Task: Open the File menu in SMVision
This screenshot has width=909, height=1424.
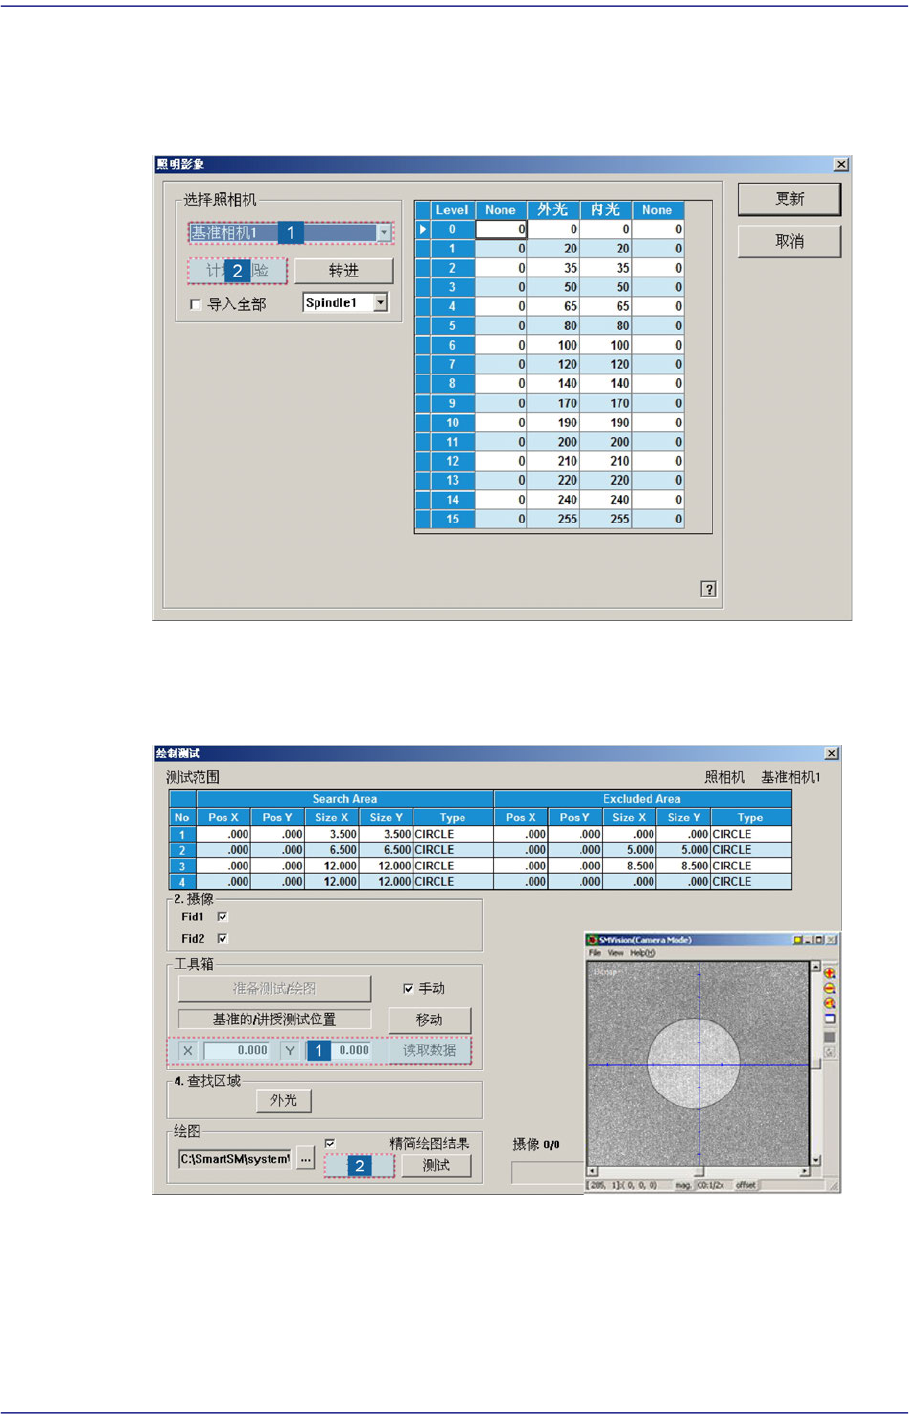Action: (595, 953)
